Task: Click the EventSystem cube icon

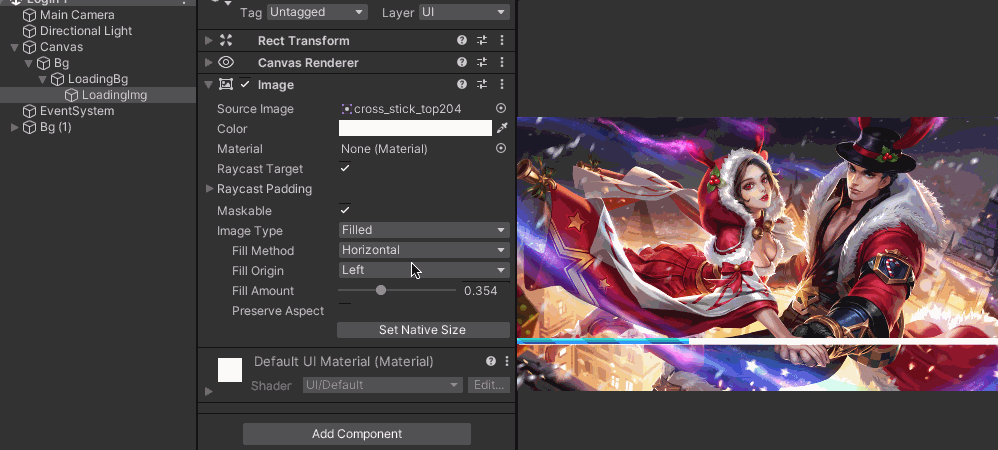Action: coord(29,111)
